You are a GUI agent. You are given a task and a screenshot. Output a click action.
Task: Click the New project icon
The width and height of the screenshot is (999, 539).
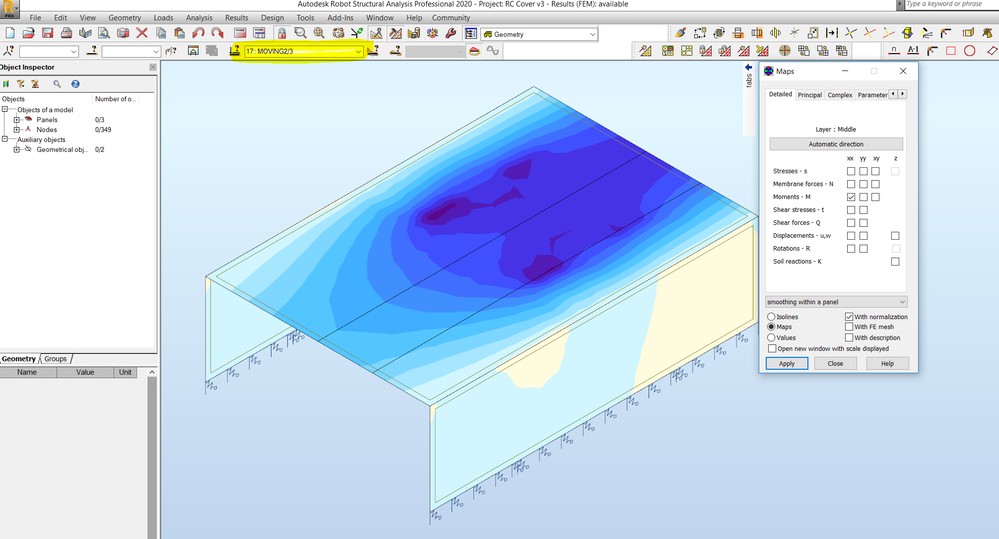10,33
